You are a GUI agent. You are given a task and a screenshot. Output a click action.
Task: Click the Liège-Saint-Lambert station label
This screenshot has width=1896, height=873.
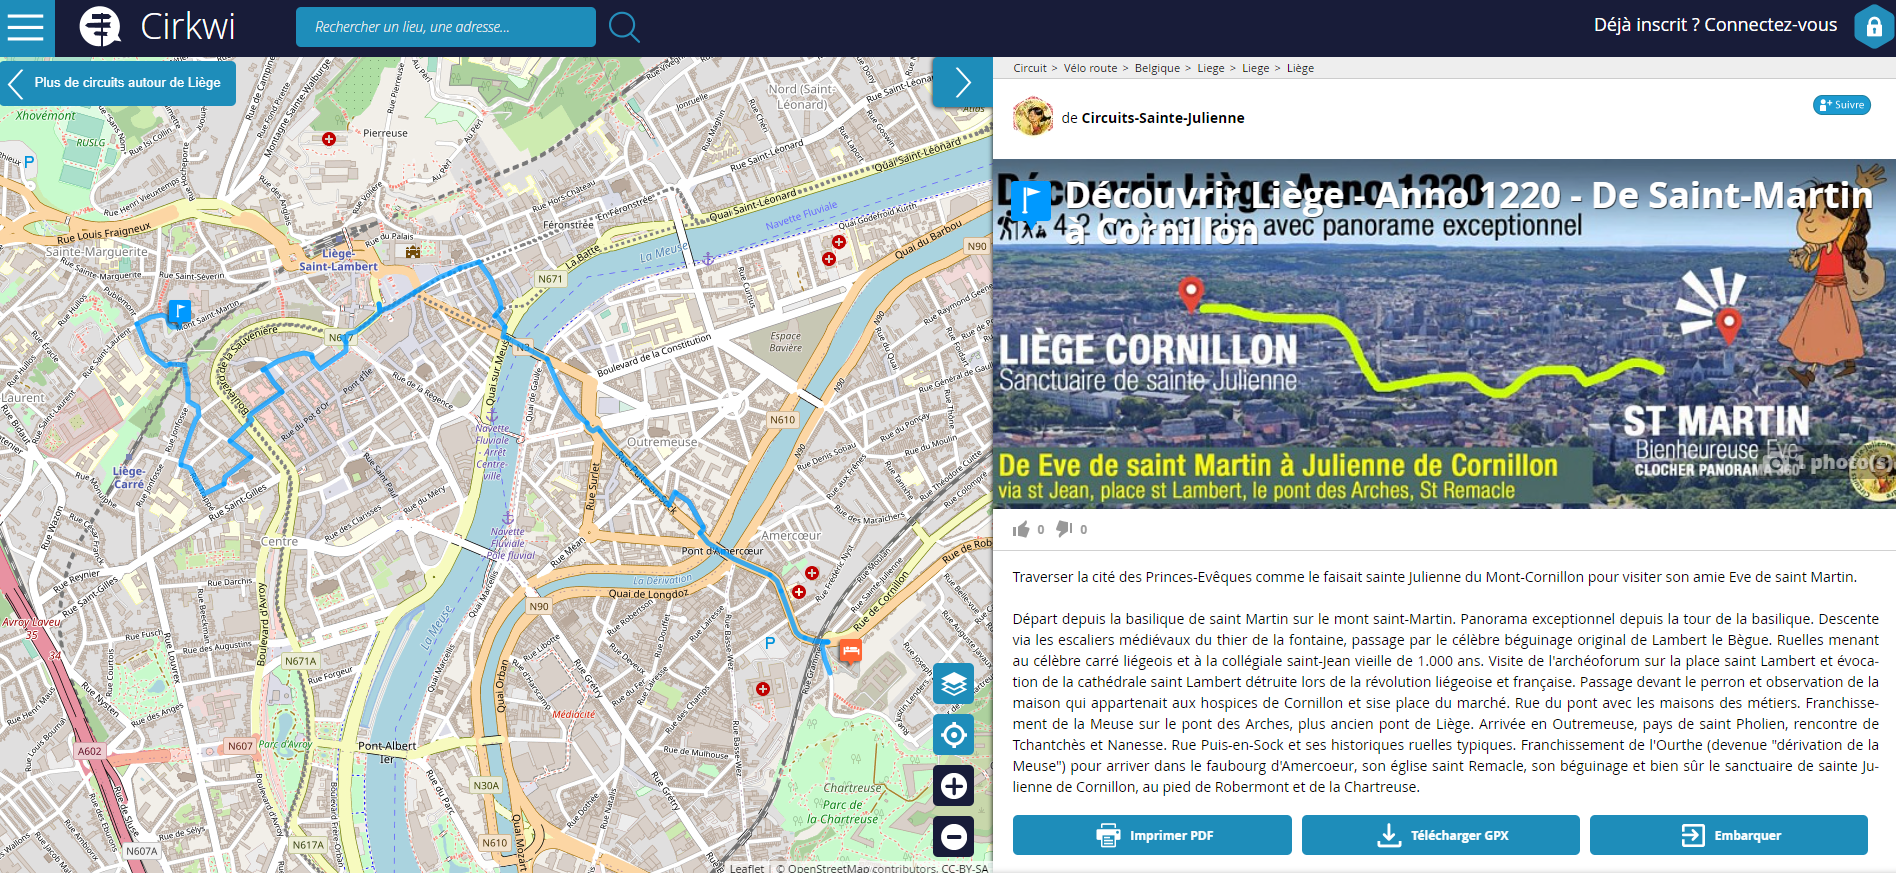[338, 260]
